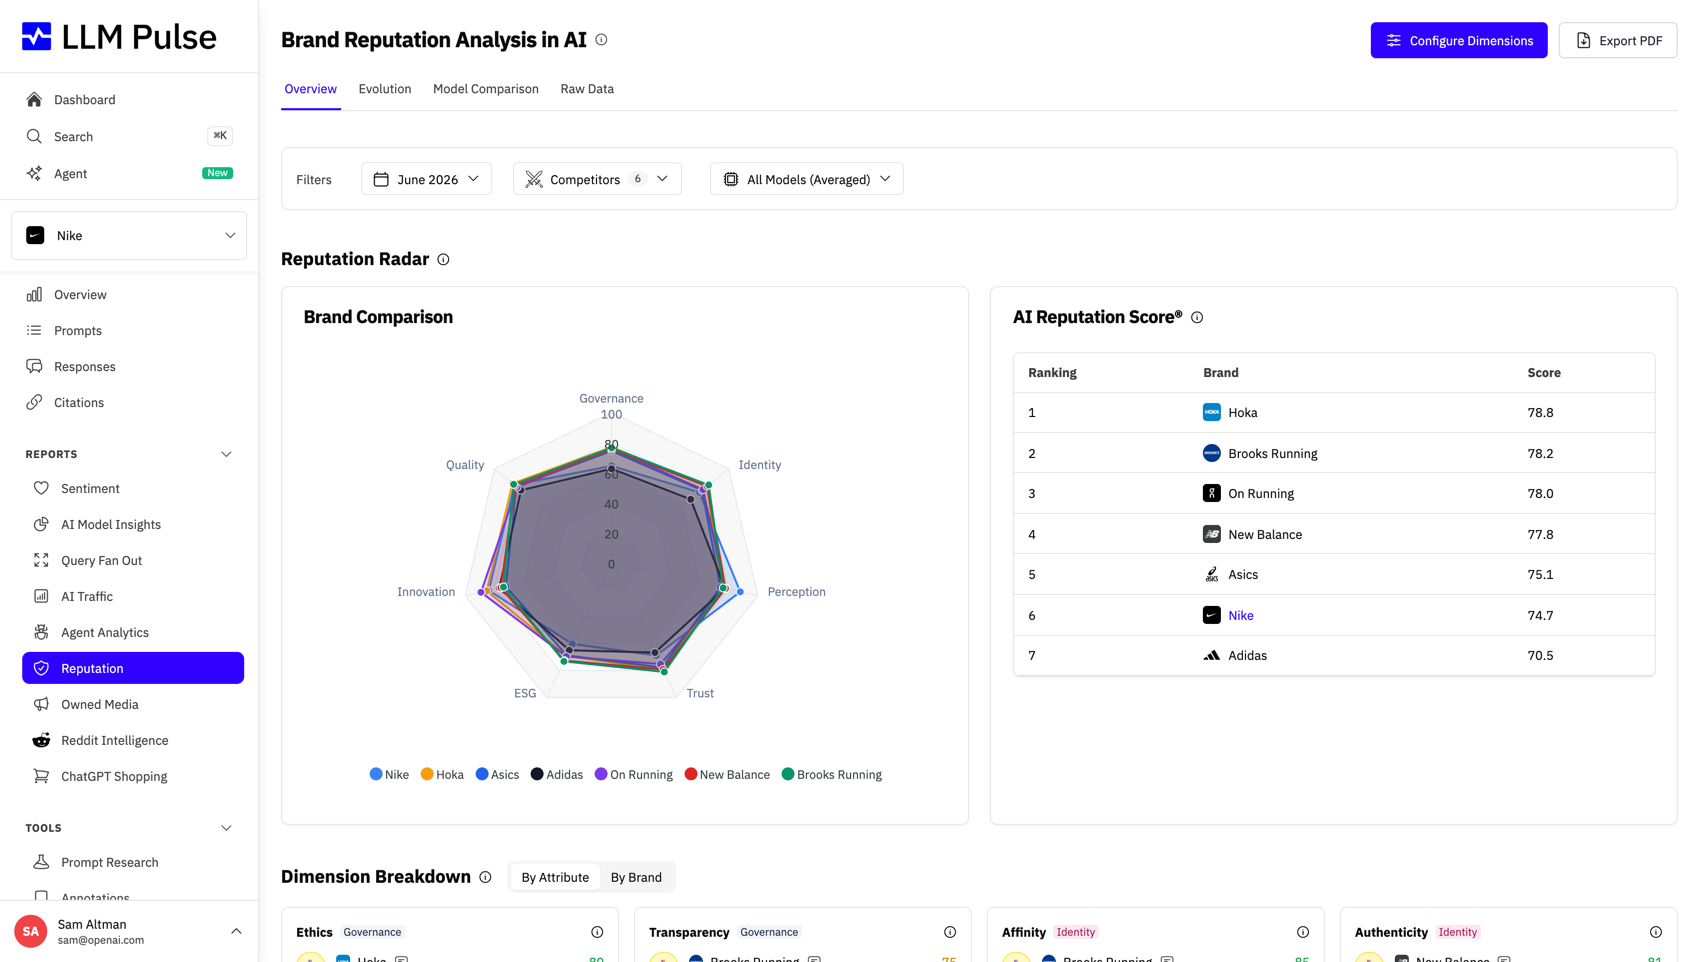Click the Export PDF button
The height and width of the screenshot is (962, 1700).
coord(1618,40)
